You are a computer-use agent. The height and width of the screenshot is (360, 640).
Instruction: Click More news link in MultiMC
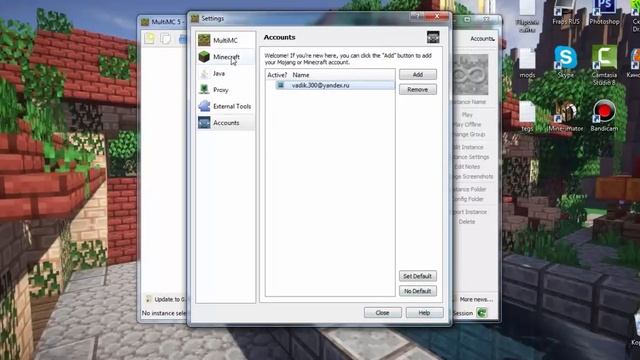(476, 299)
